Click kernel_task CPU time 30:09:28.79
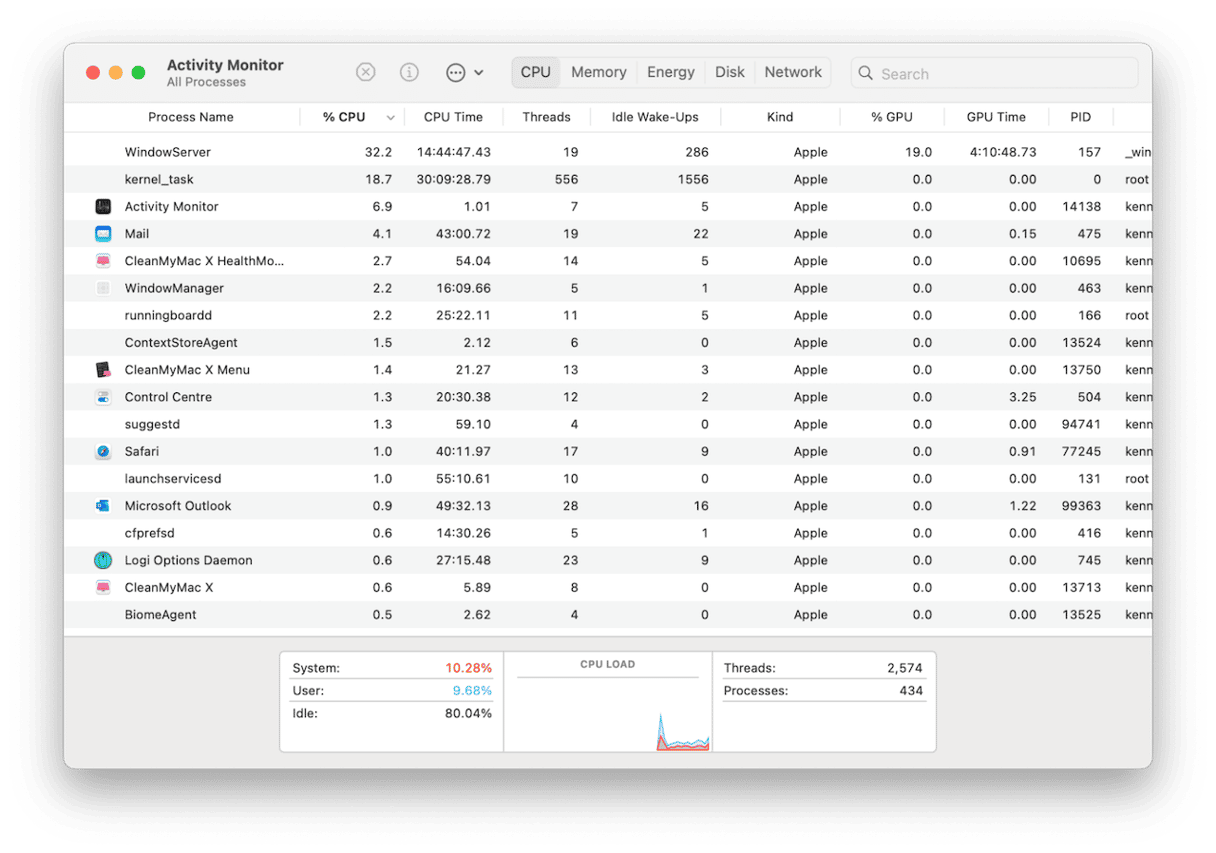 coord(454,179)
